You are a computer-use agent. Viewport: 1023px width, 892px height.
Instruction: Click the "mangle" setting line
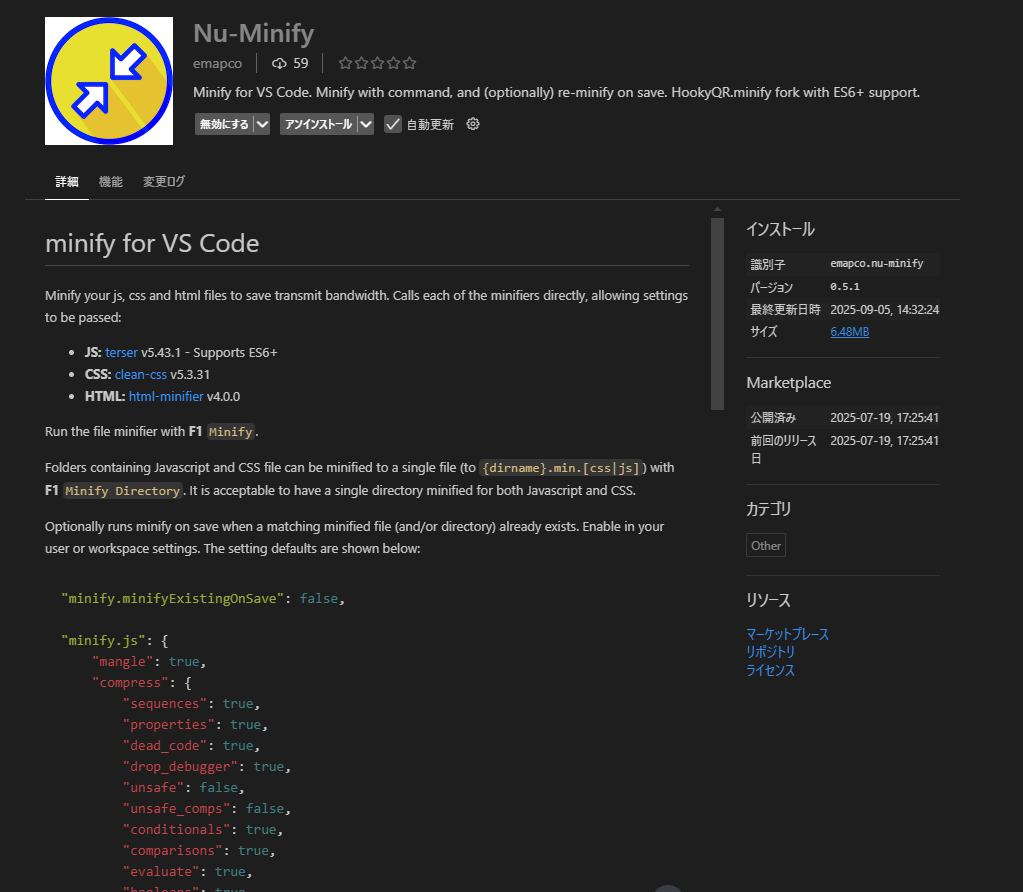pyautogui.click(x=149, y=662)
